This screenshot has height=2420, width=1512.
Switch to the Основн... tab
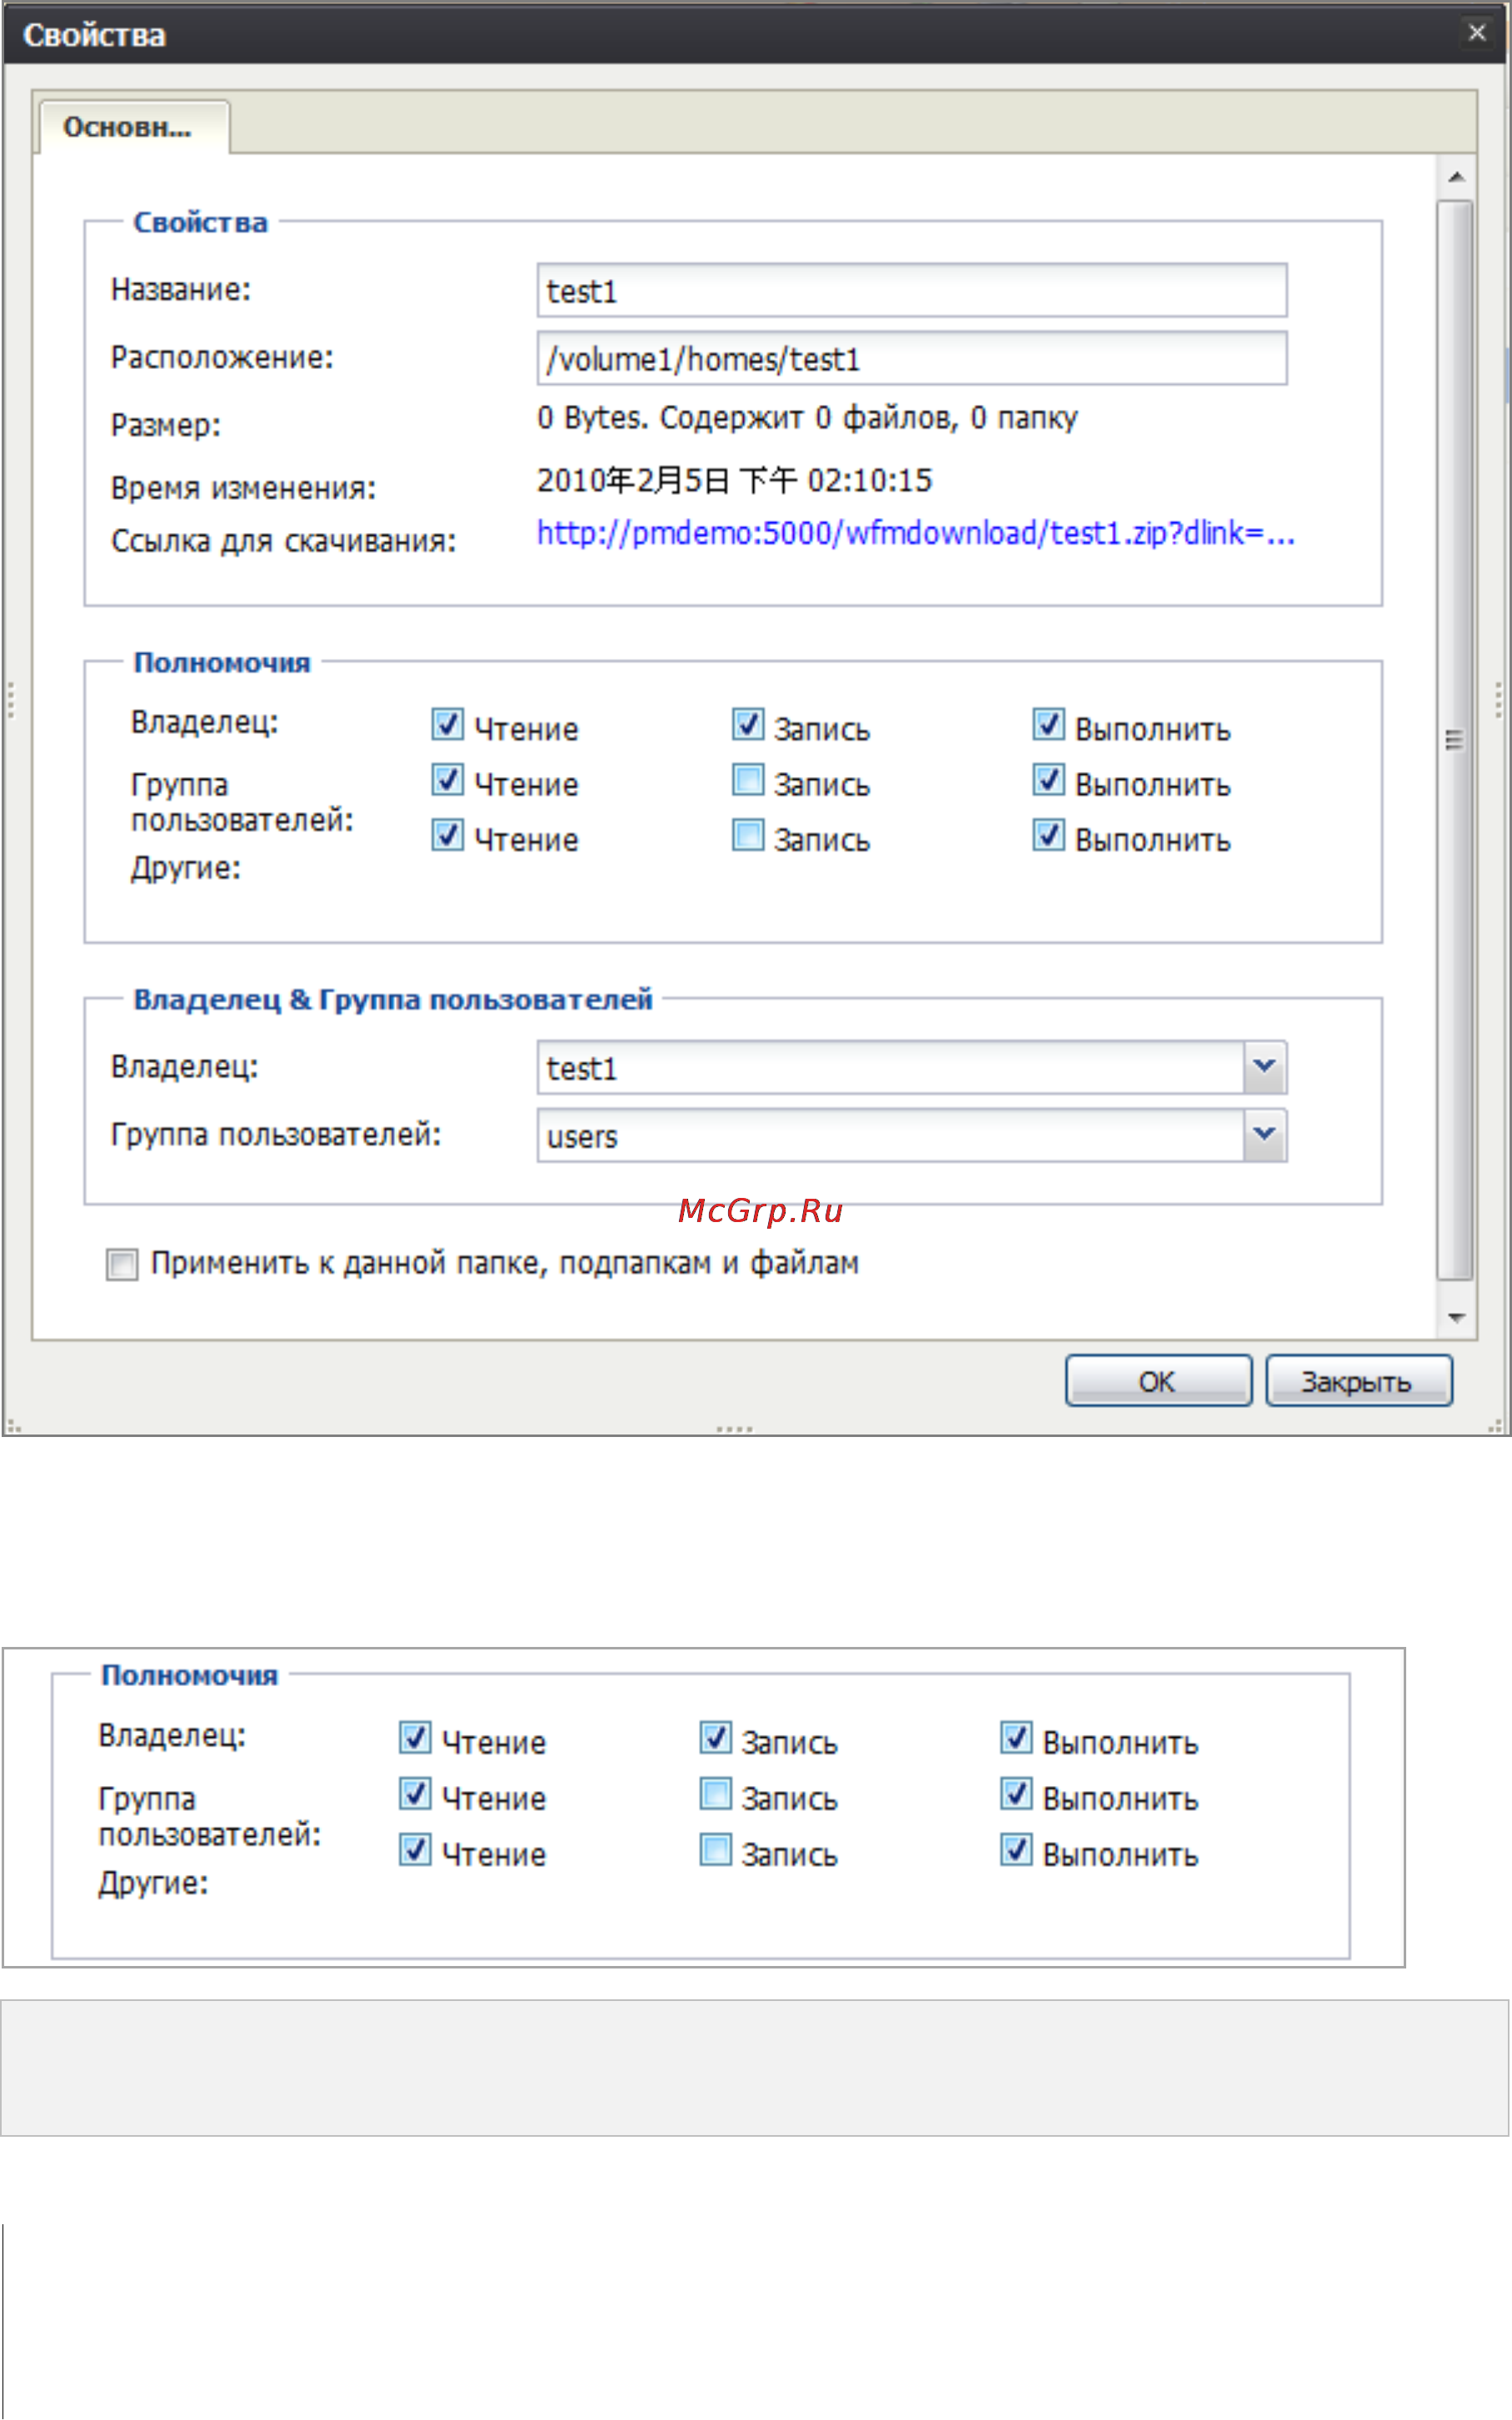(x=133, y=127)
